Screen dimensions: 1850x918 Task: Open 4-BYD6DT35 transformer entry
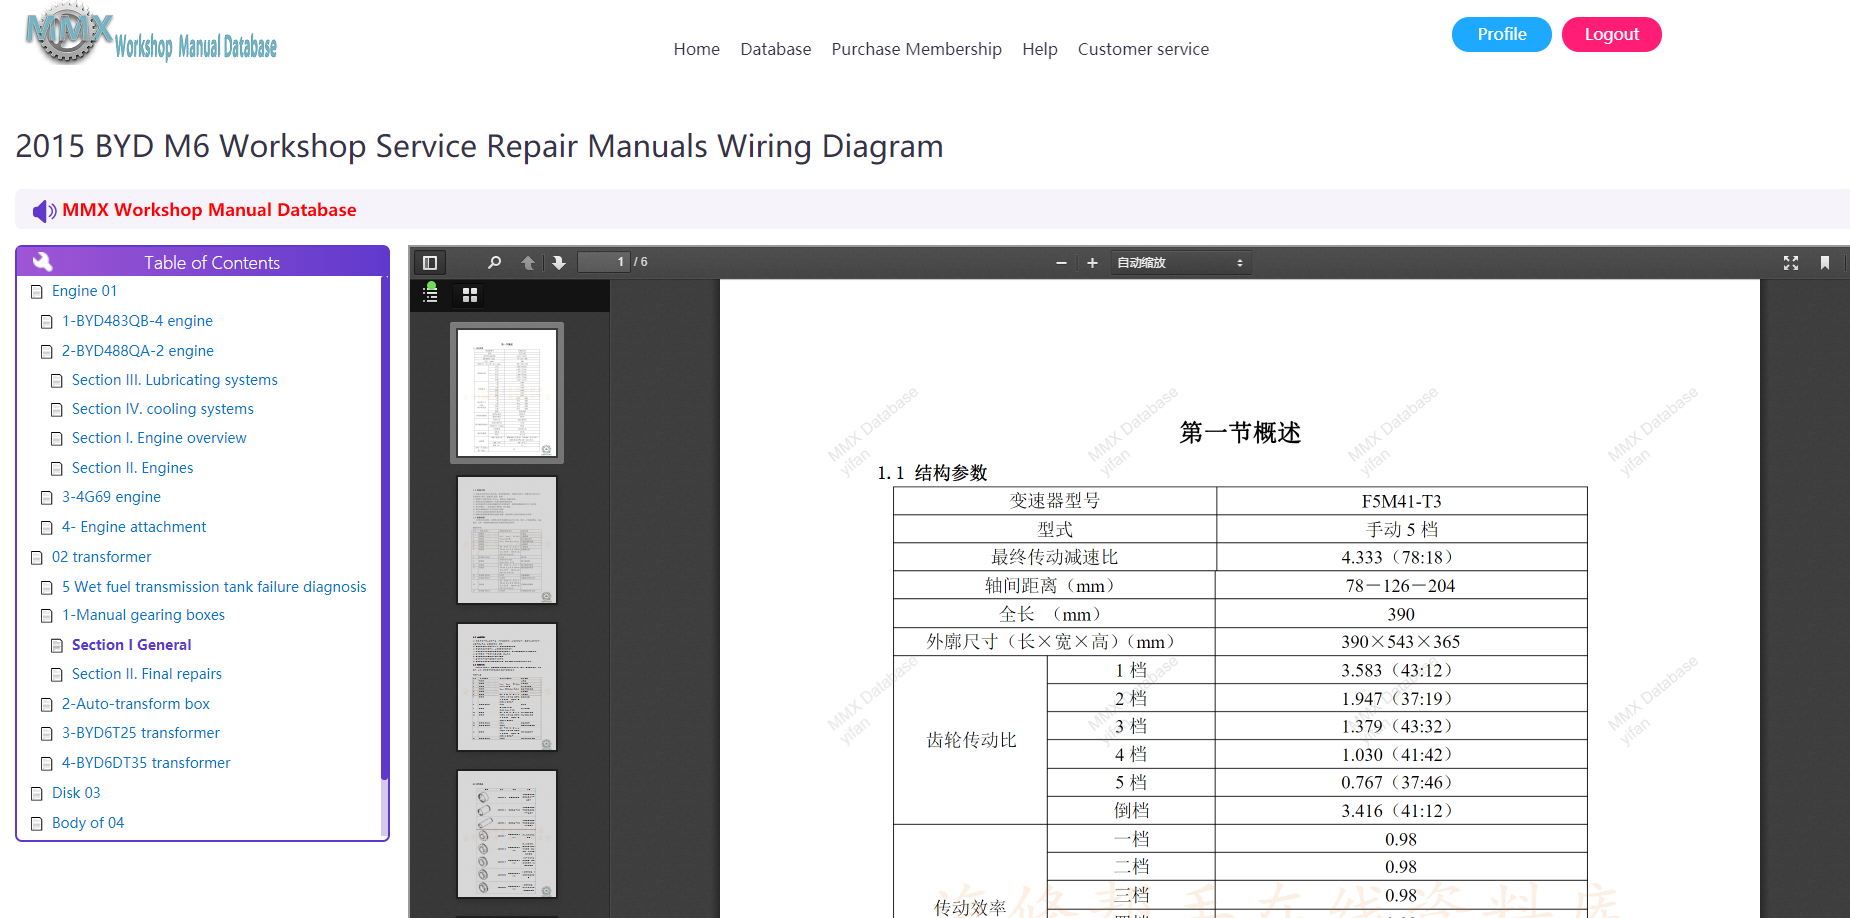pos(146,763)
